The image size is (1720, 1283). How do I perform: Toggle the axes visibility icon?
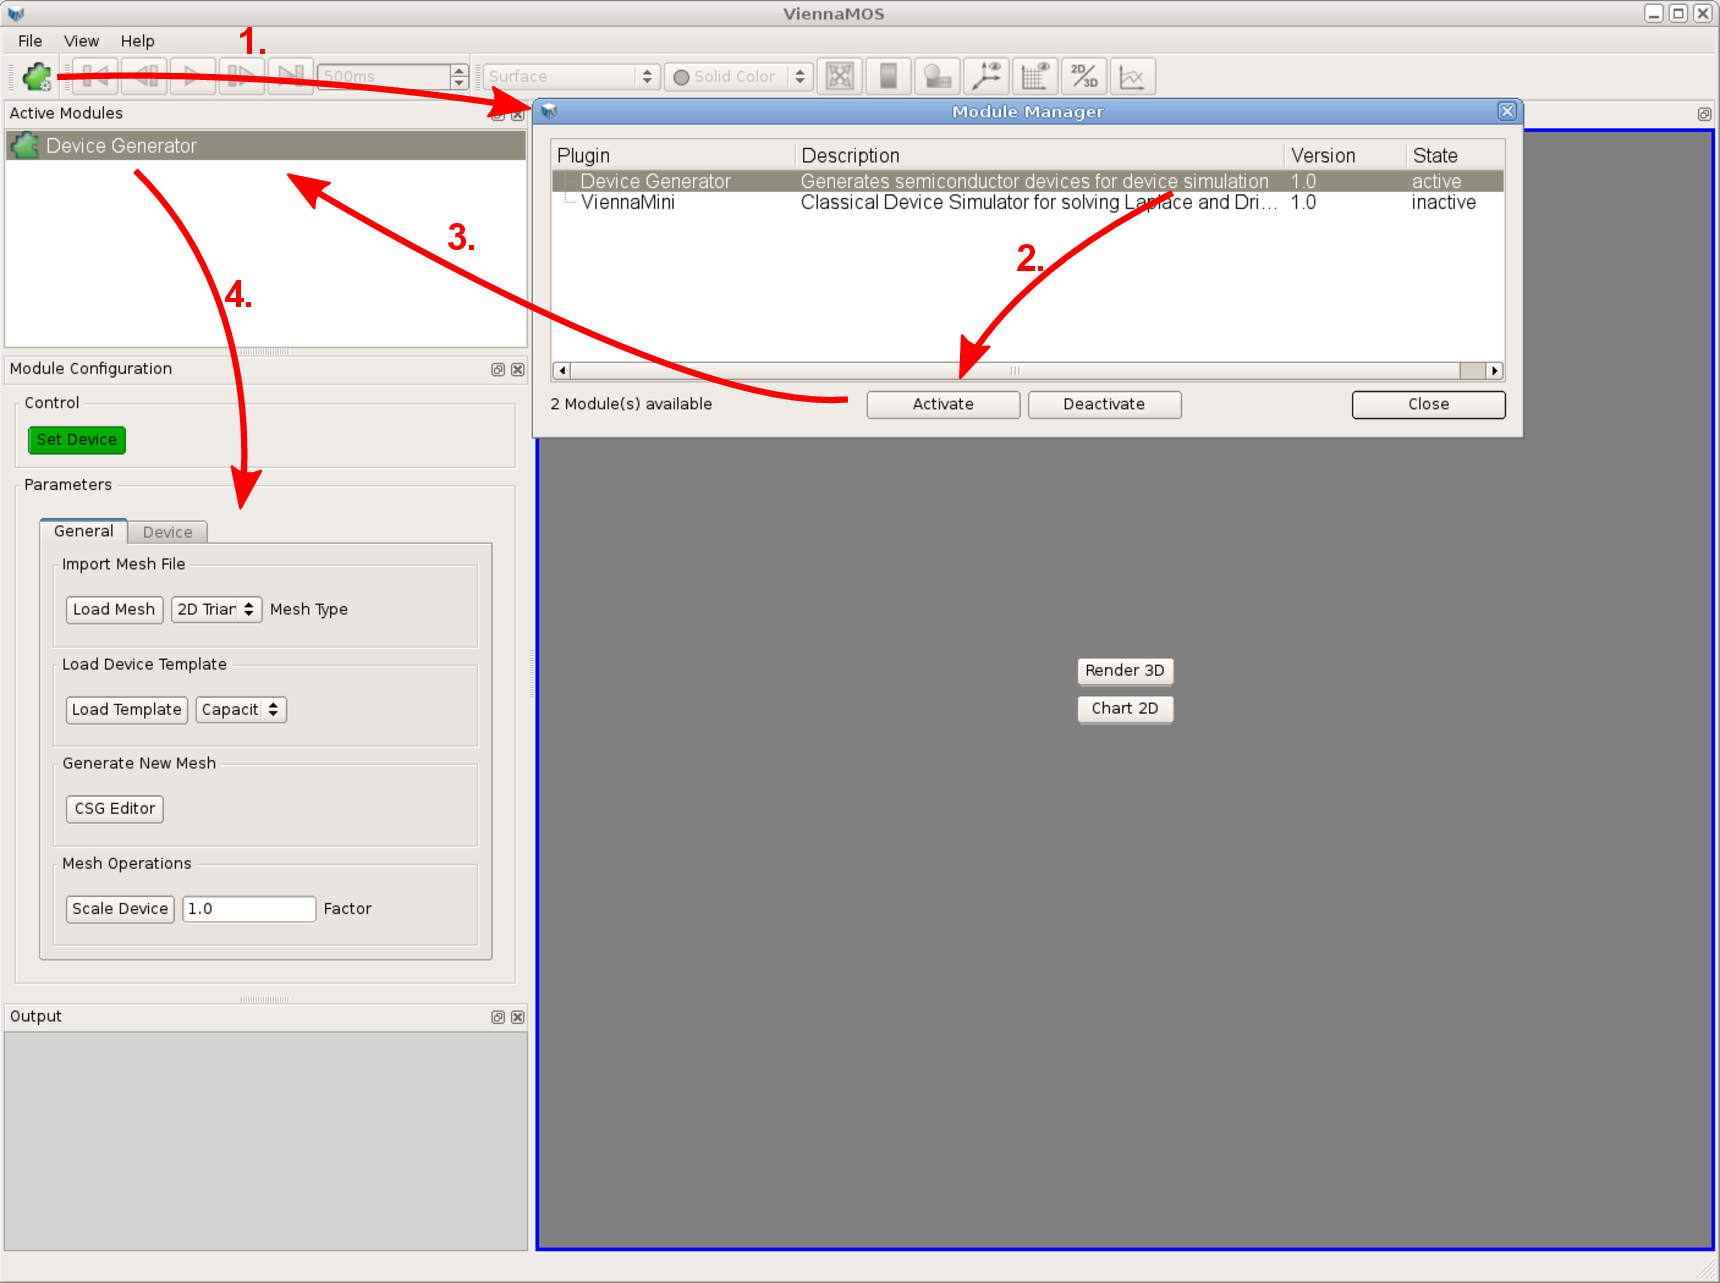click(x=986, y=76)
